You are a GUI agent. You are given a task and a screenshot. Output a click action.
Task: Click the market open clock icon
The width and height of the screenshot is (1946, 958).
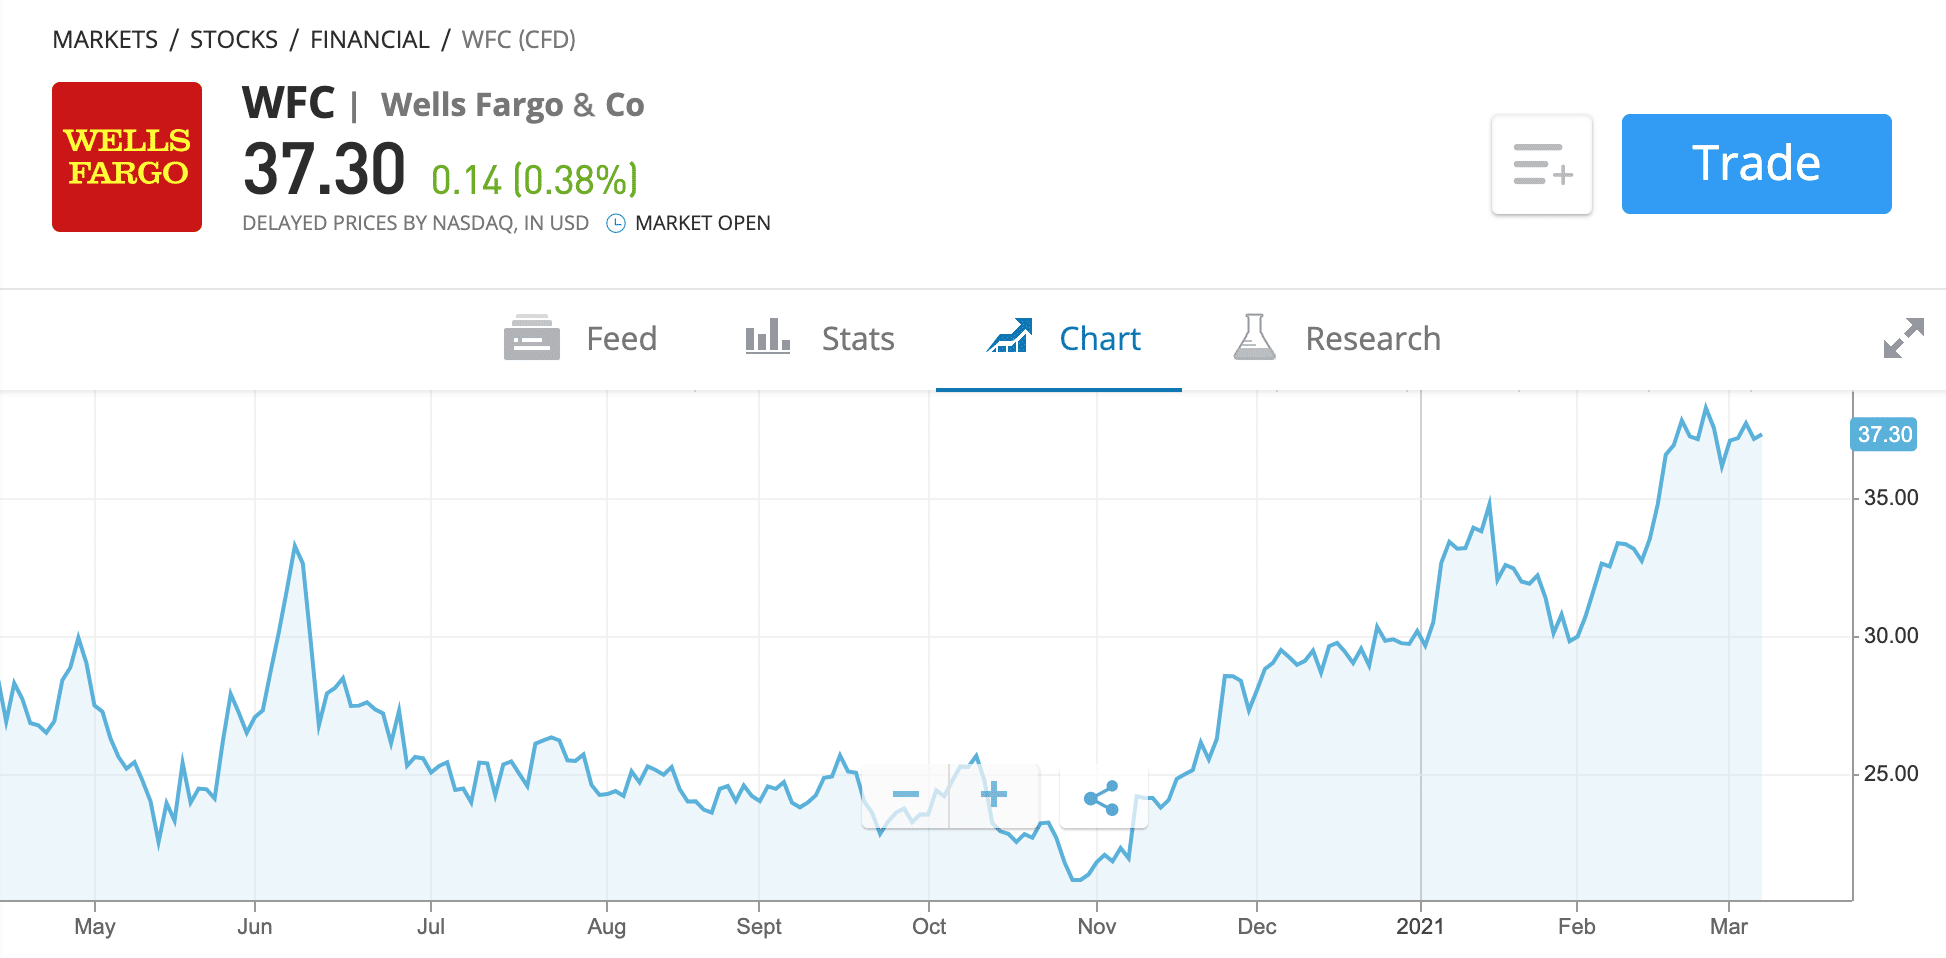pyautogui.click(x=616, y=223)
